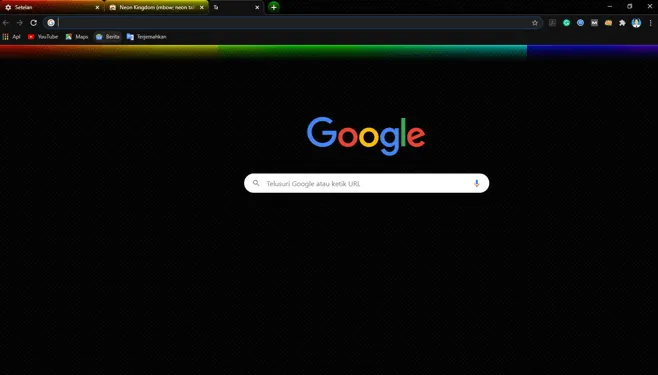Open the Chrome three-dot menu

[650, 23]
